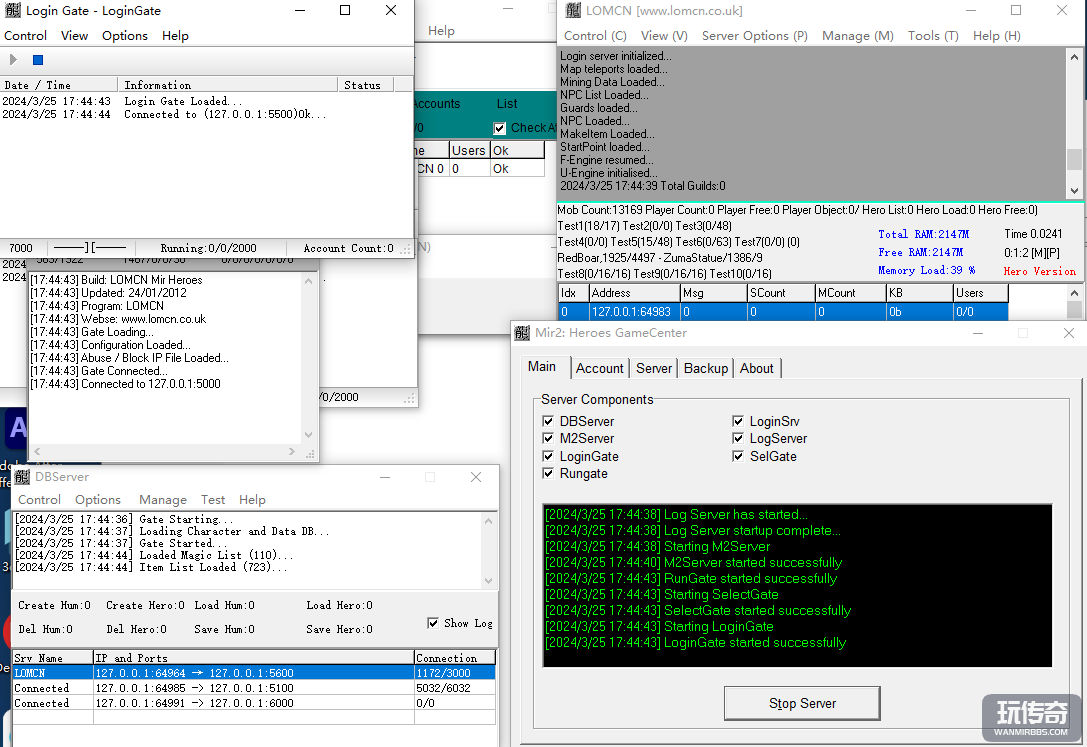Open the Options menu in Login Gate
Viewport: 1087px width, 747px height.
pyautogui.click(x=125, y=35)
